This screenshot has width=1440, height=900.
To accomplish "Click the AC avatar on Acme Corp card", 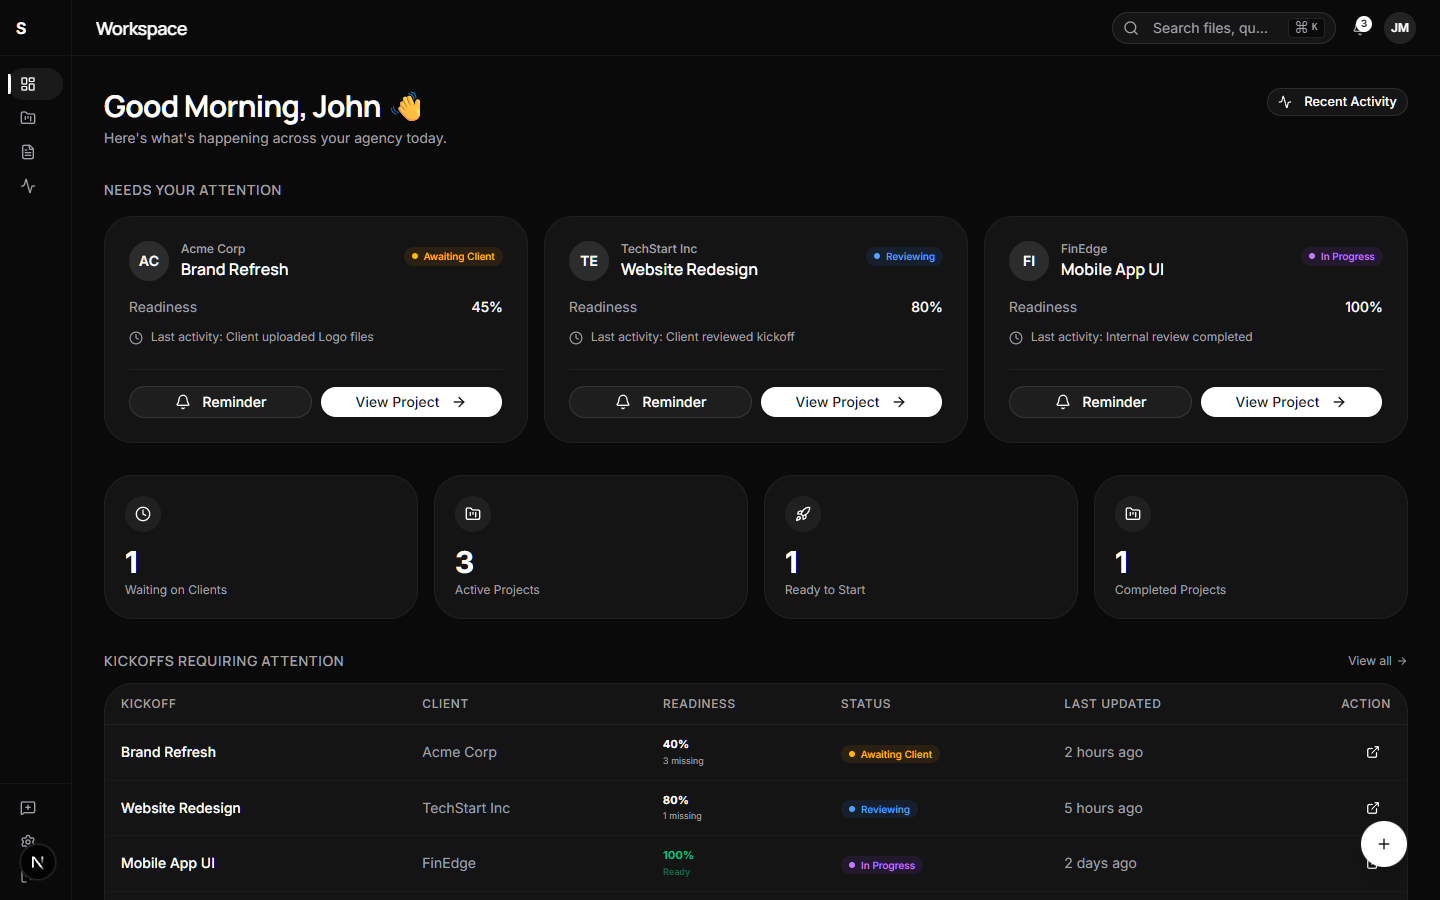I will point(149,261).
